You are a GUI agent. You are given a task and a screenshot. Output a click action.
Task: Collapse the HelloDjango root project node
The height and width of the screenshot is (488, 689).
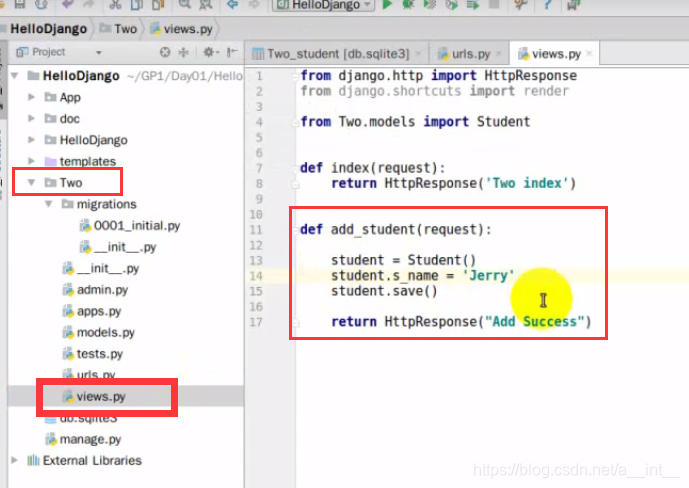pos(15,76)
